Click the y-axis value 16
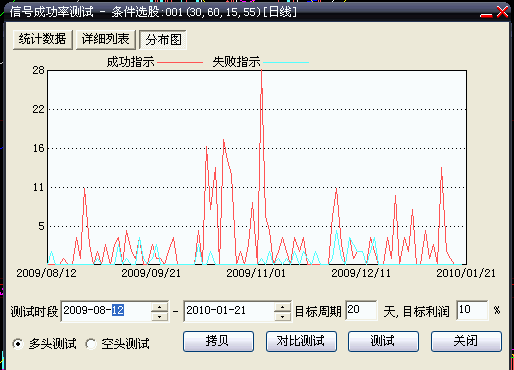 38,148
